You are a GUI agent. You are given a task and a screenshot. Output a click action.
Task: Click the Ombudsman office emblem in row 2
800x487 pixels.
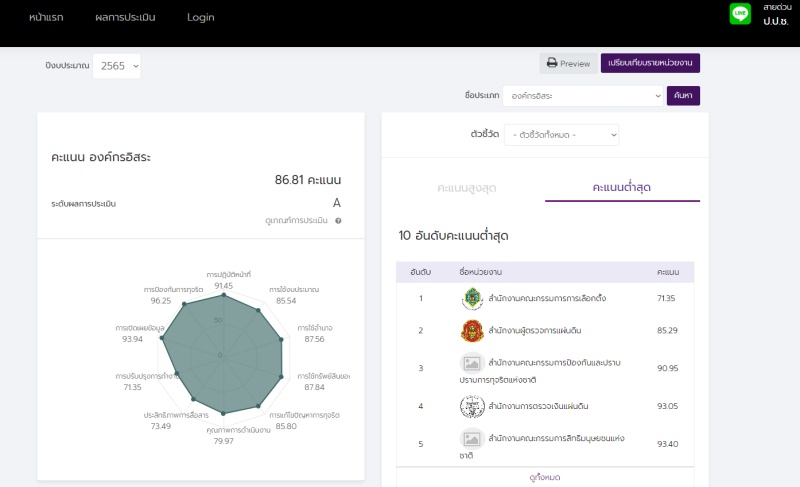(x=471, y=331)
